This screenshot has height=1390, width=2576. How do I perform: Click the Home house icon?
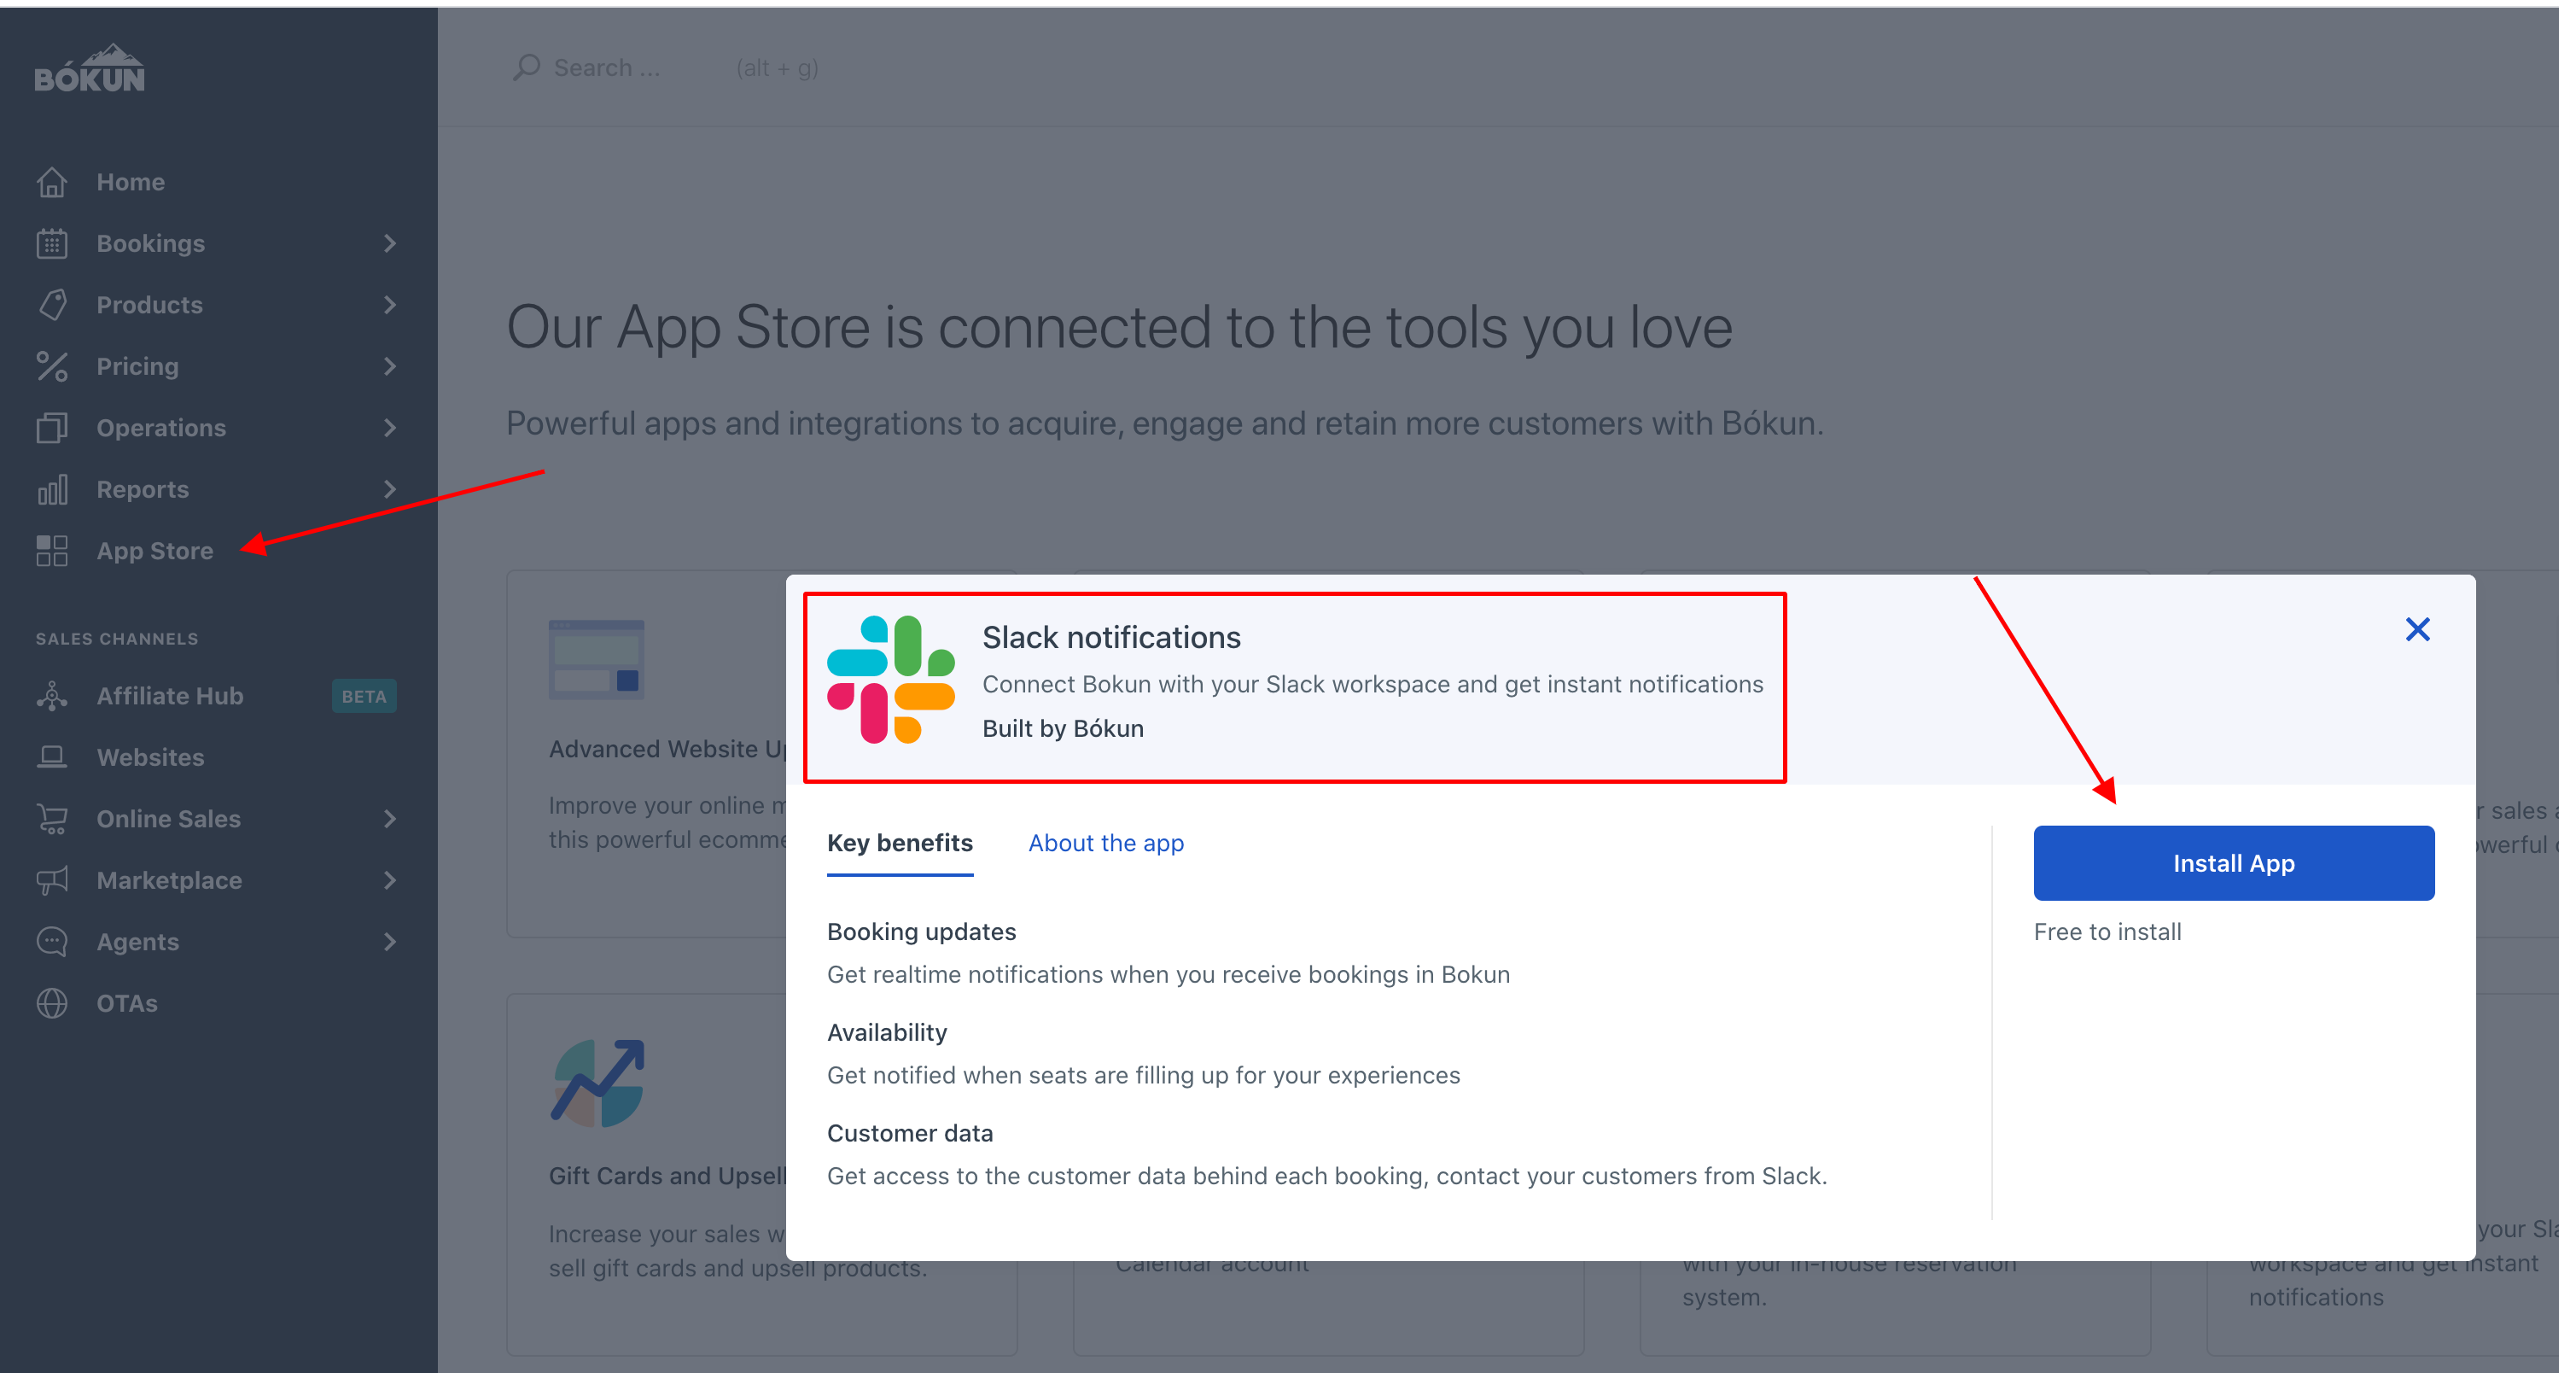[x=52, y=183]
